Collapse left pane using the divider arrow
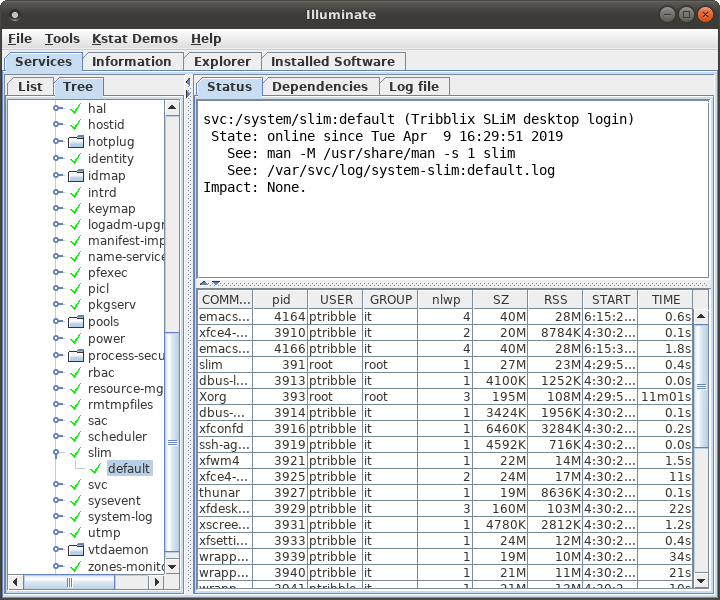The image size is (720, 600). point(188,82)
